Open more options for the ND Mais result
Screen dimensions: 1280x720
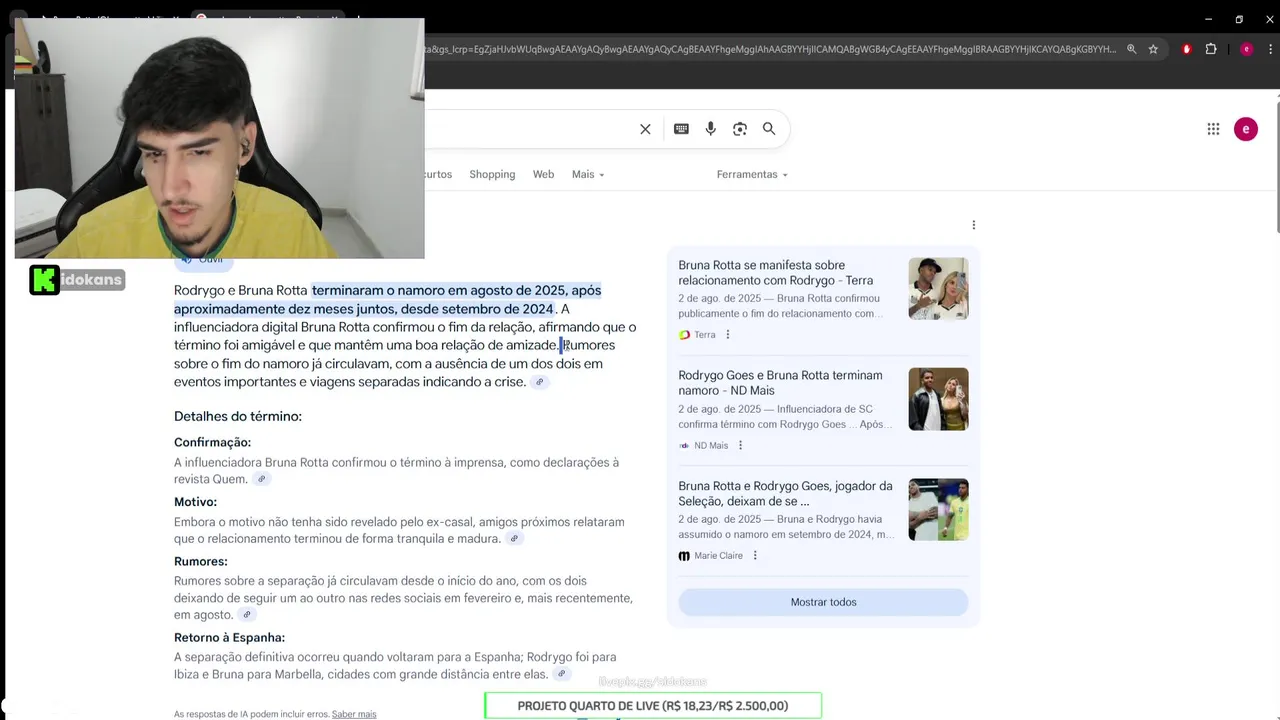pos(740,446)
